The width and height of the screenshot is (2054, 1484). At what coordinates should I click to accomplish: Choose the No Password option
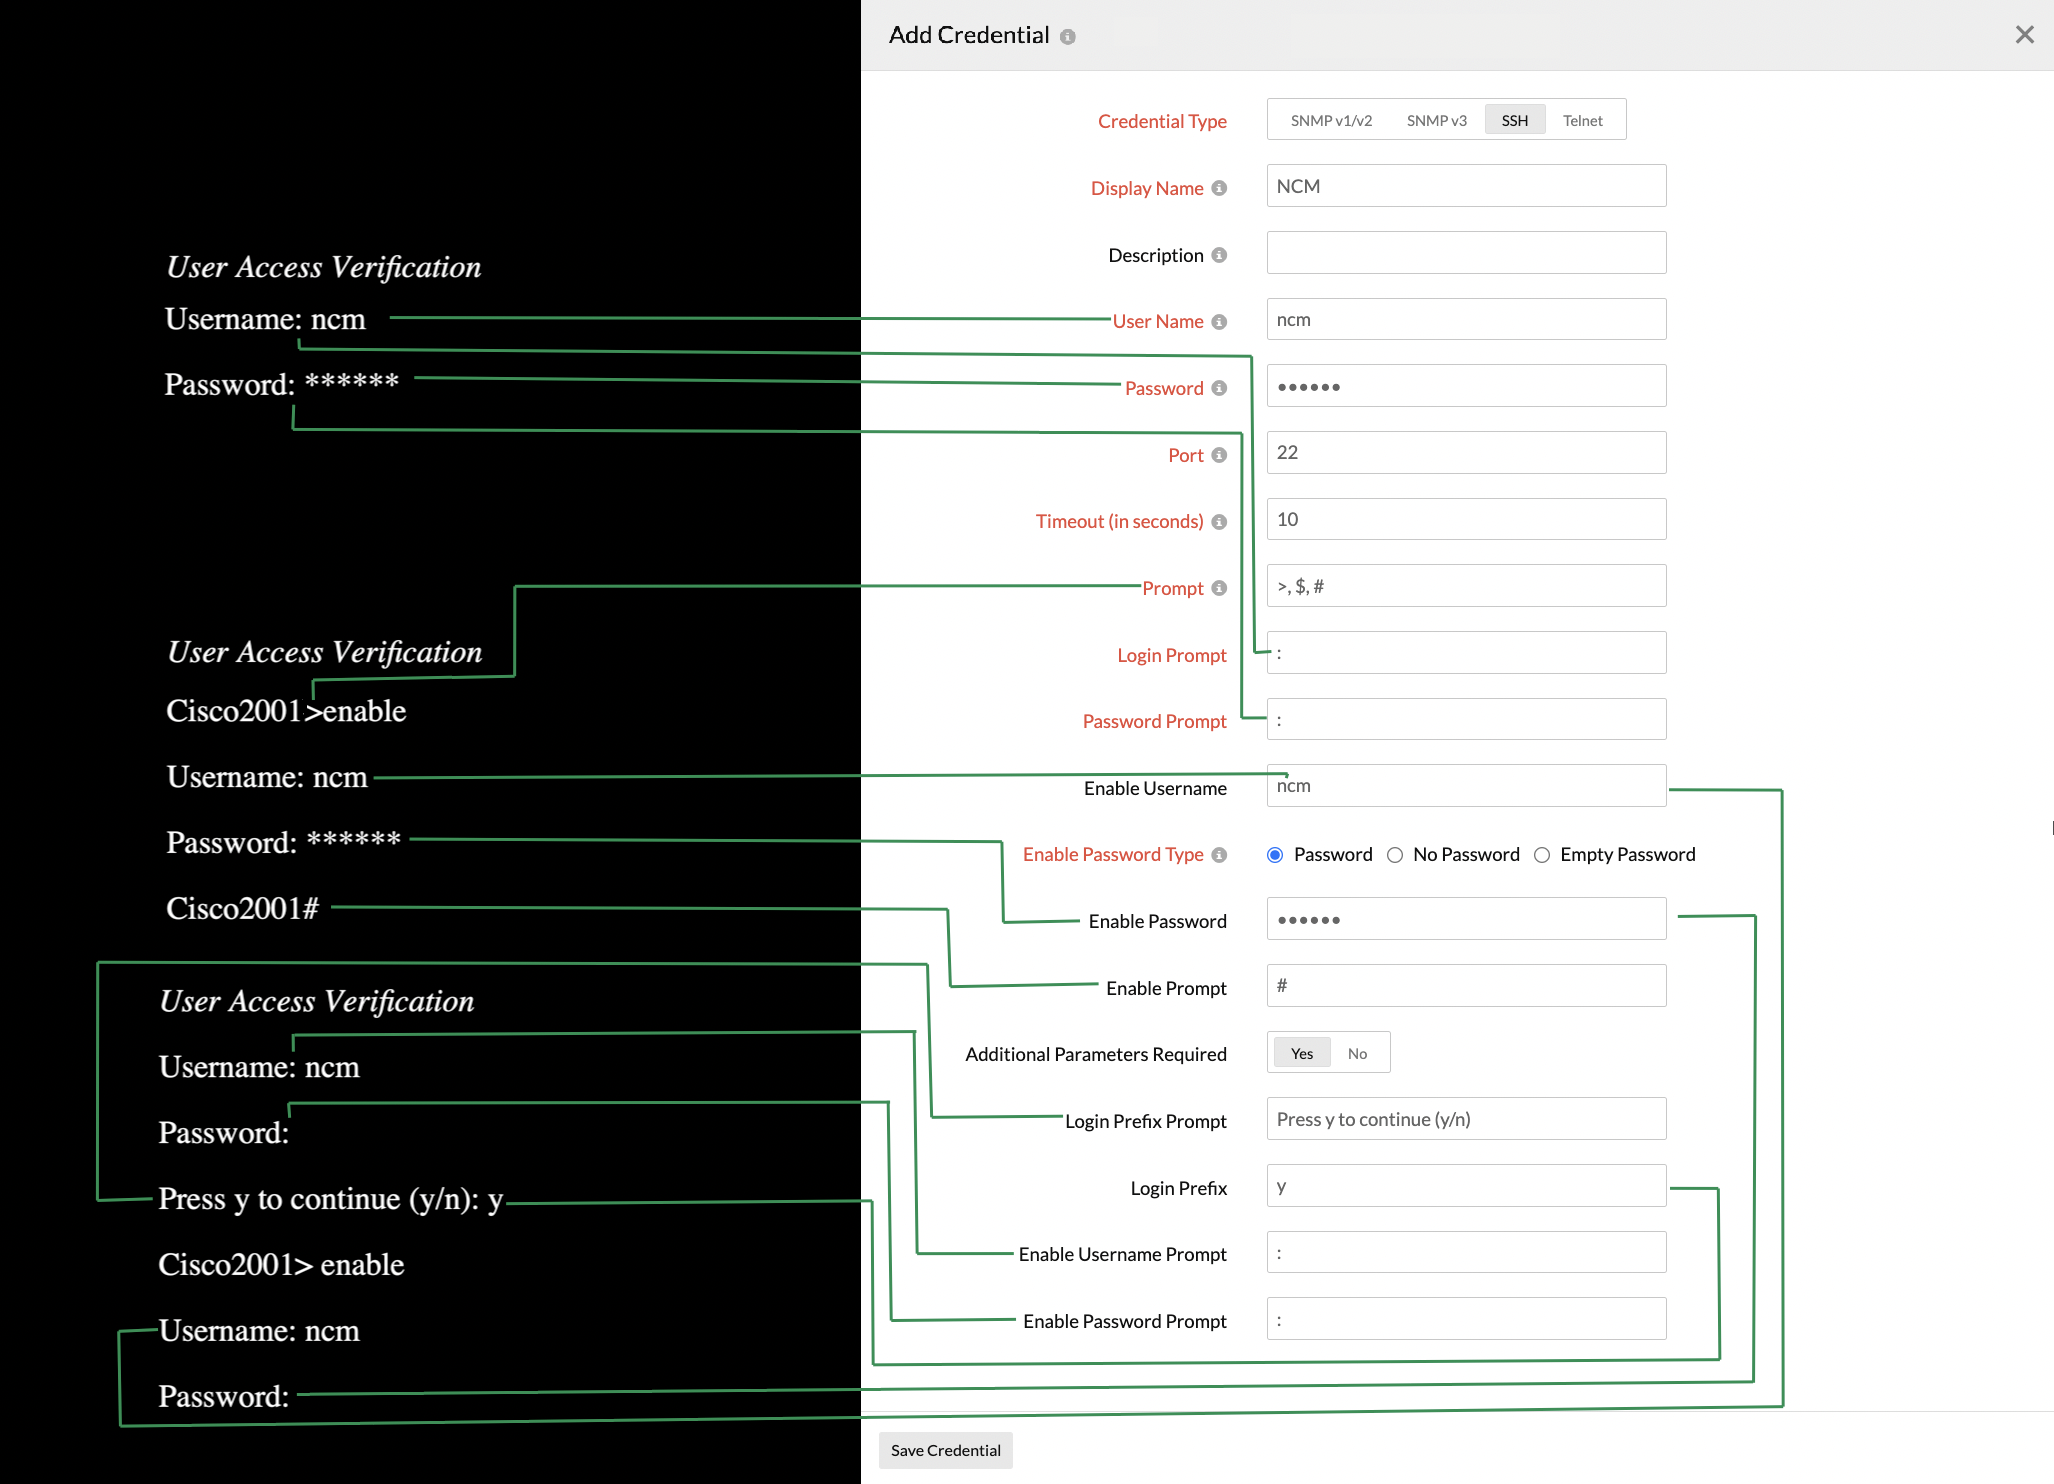[x=1395, y=855]
